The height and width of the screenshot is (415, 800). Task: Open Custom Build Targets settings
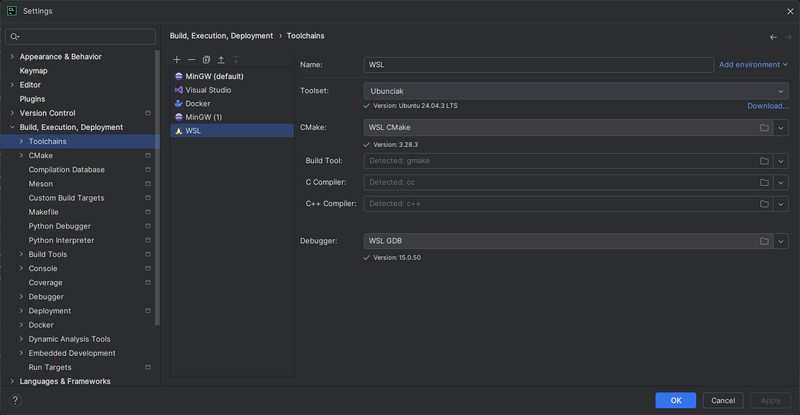pos(66,198)
